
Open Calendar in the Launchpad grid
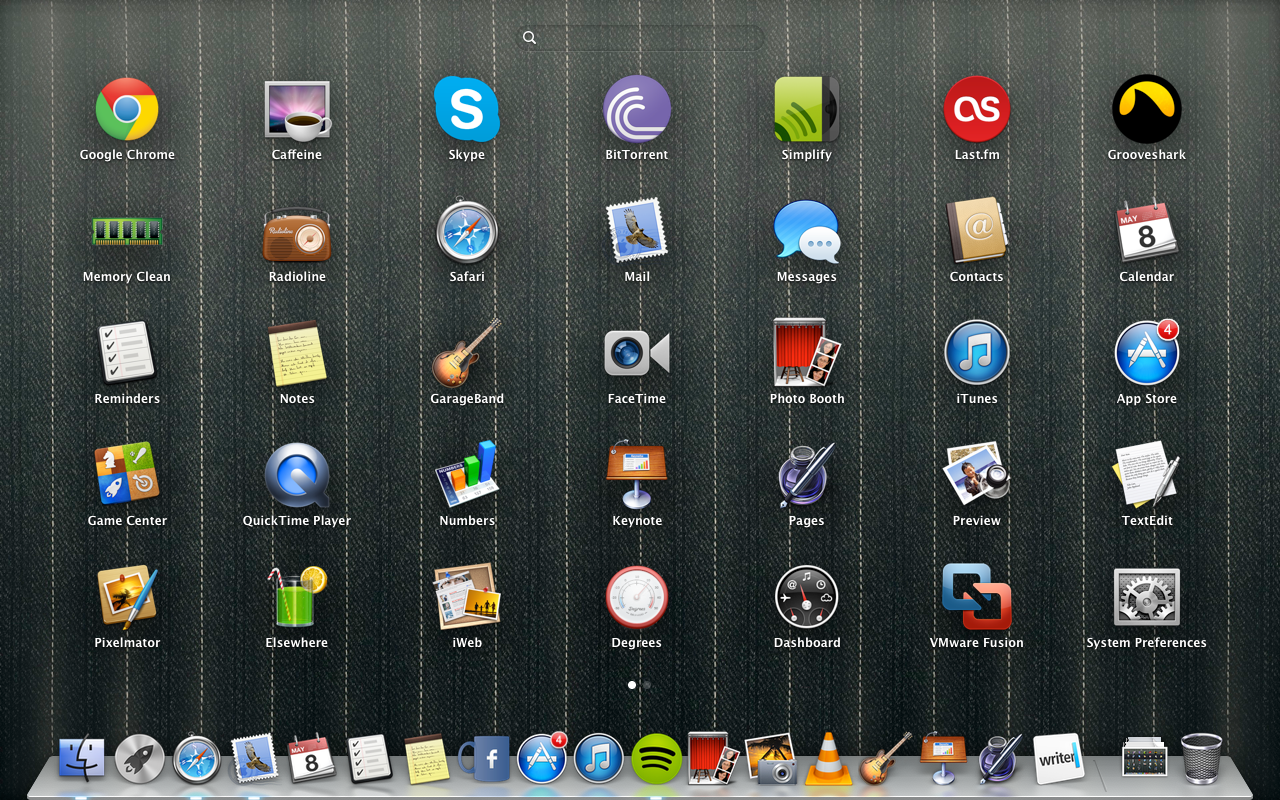1147,231
